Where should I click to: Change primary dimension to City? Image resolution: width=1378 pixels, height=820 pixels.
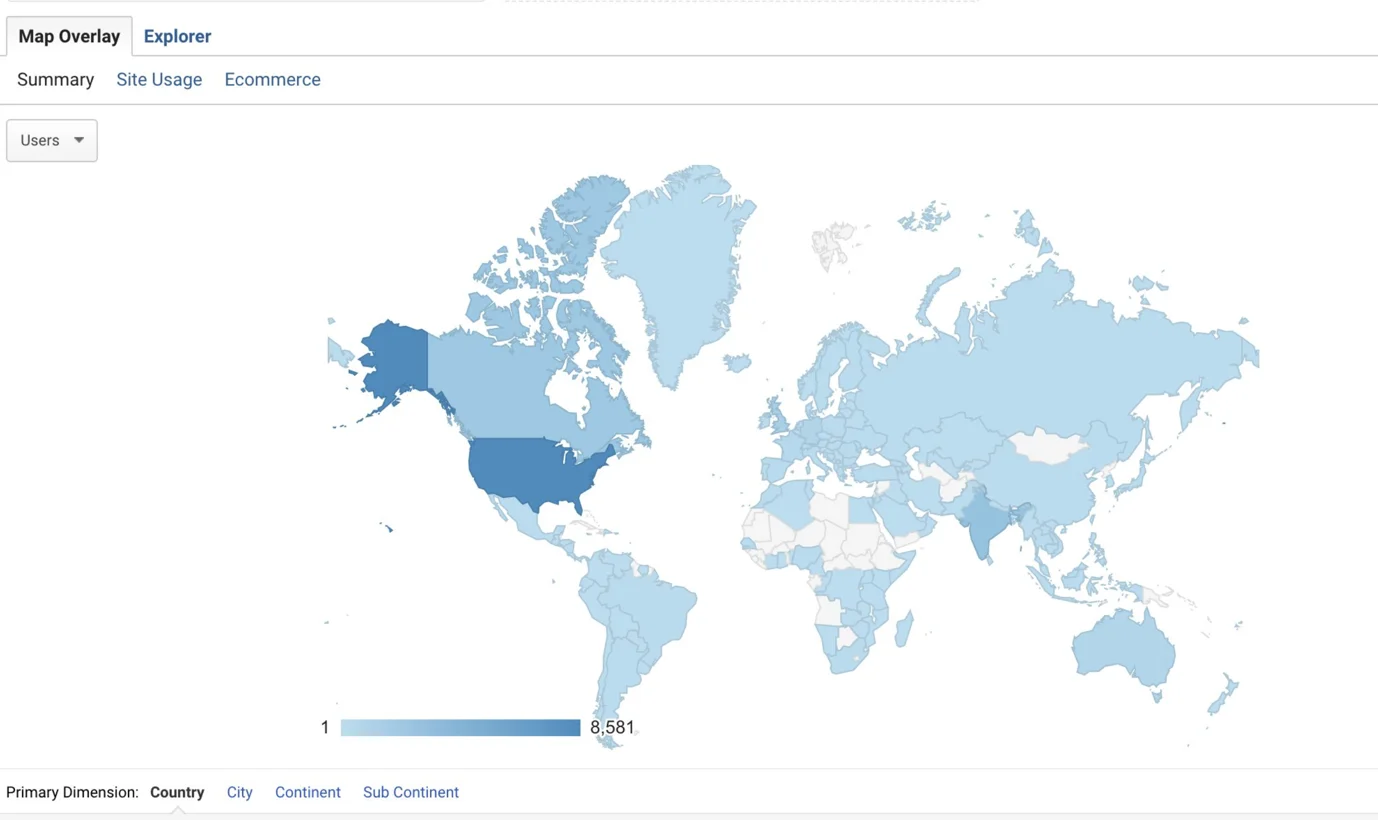coord(239,792)
